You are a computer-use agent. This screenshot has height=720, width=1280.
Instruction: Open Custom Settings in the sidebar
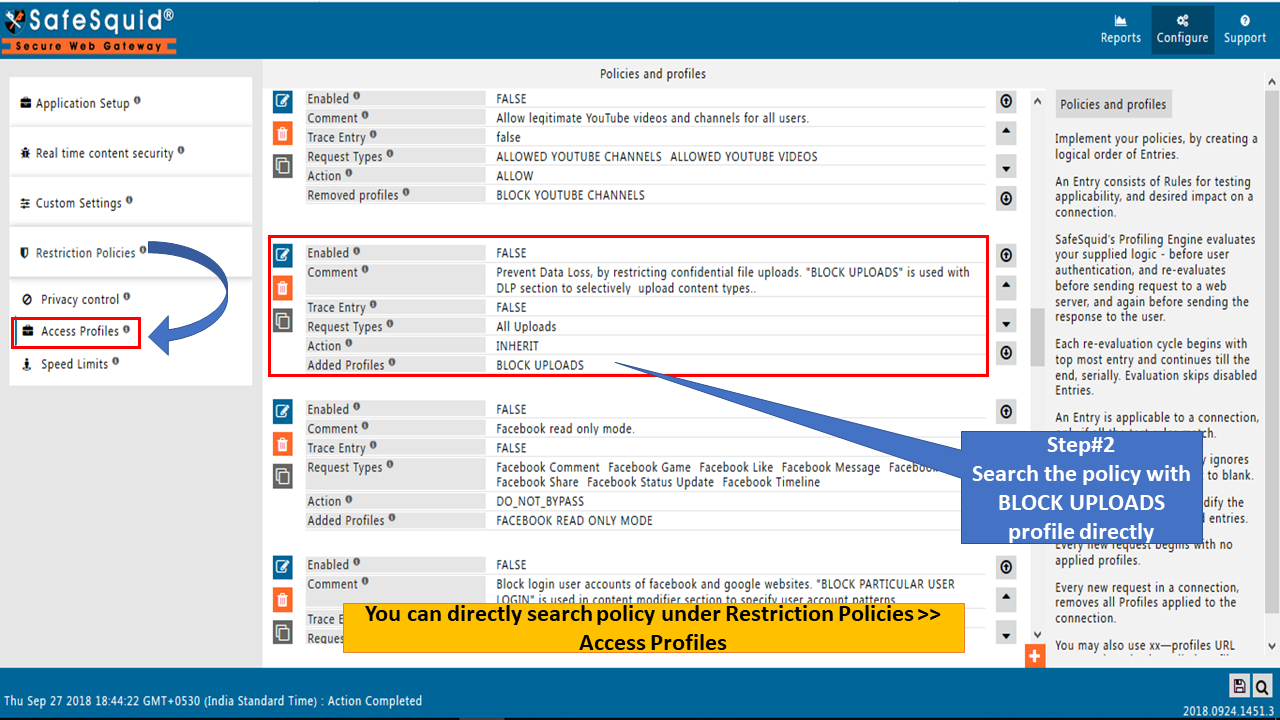131,202
